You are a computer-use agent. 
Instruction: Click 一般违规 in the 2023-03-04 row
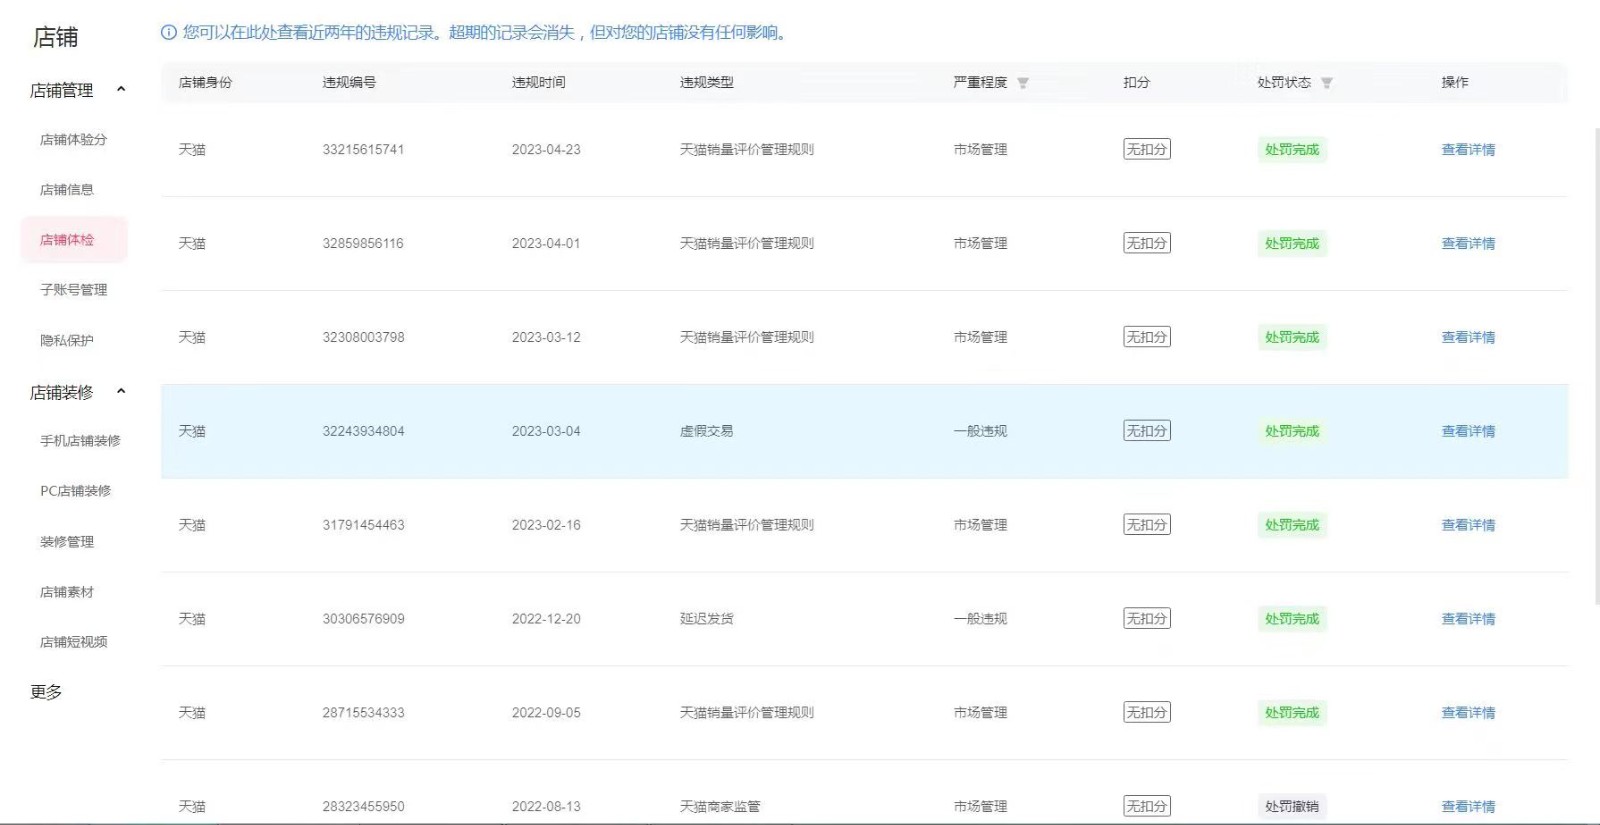tap(980, 432)
